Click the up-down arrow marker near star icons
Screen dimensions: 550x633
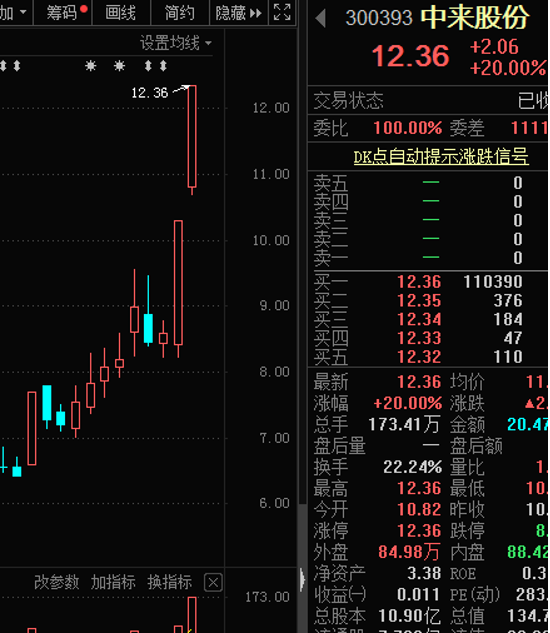tap(148, 66)
